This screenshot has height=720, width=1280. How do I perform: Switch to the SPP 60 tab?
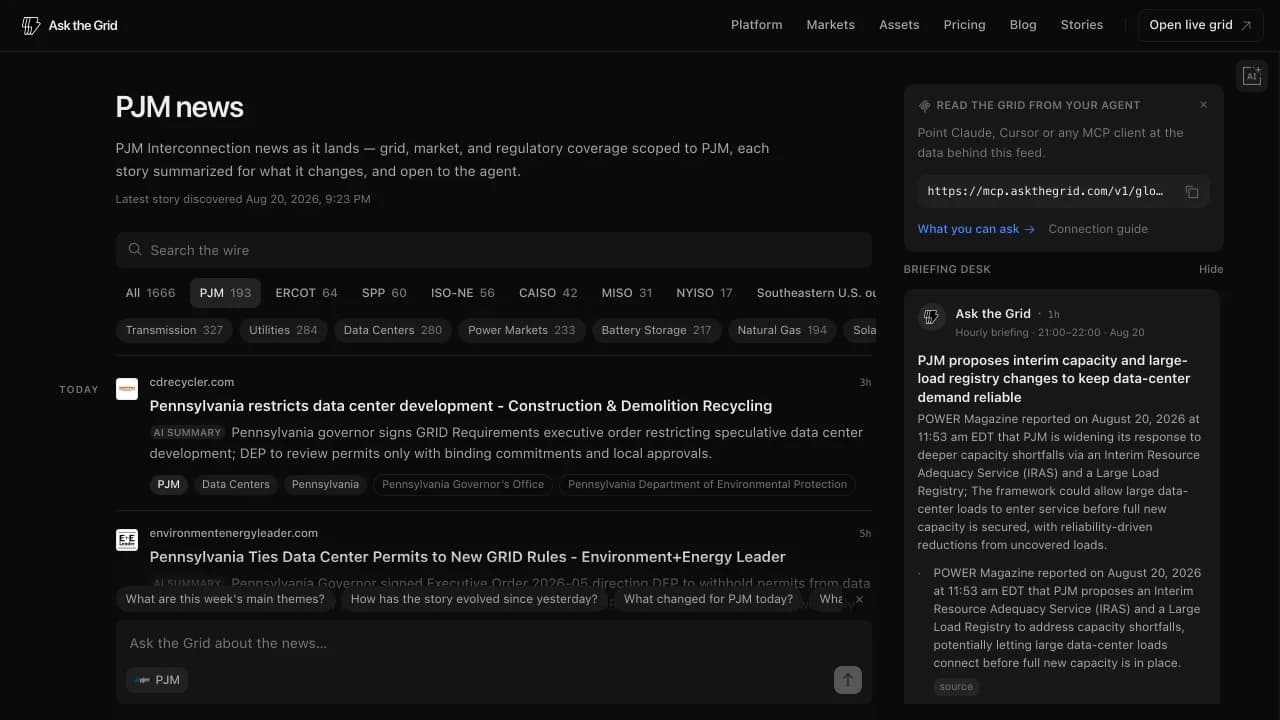384,293
